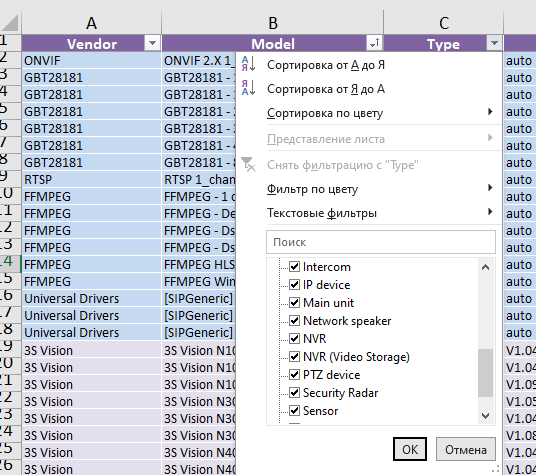
Task: Uncheck the Security Radar checkbox
Action: click(x=294, y=392)
